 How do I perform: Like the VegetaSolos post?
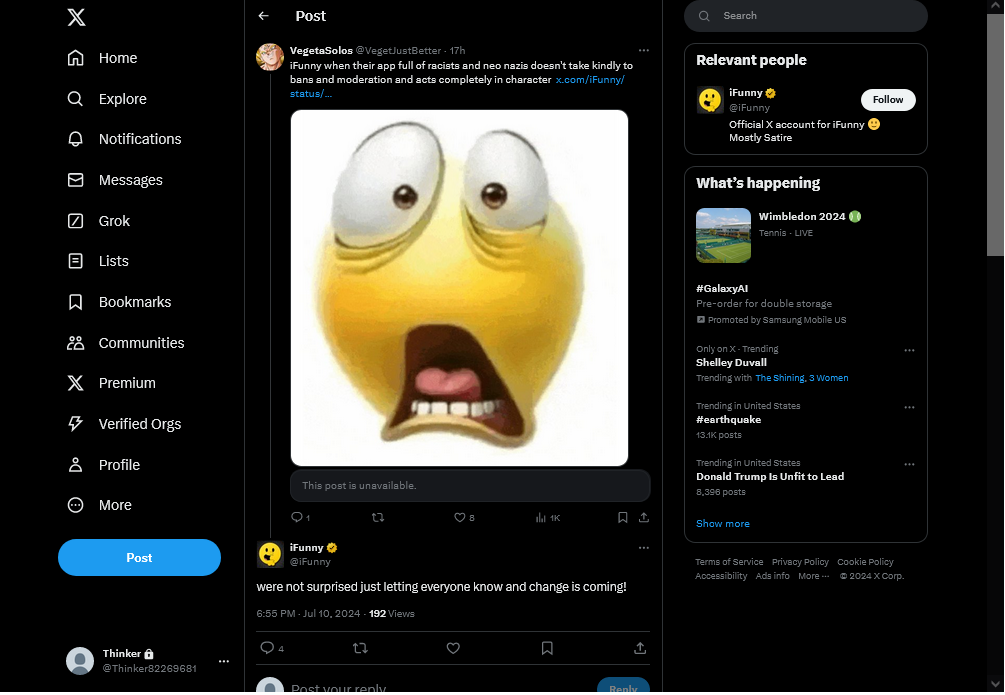coord(460,517)
